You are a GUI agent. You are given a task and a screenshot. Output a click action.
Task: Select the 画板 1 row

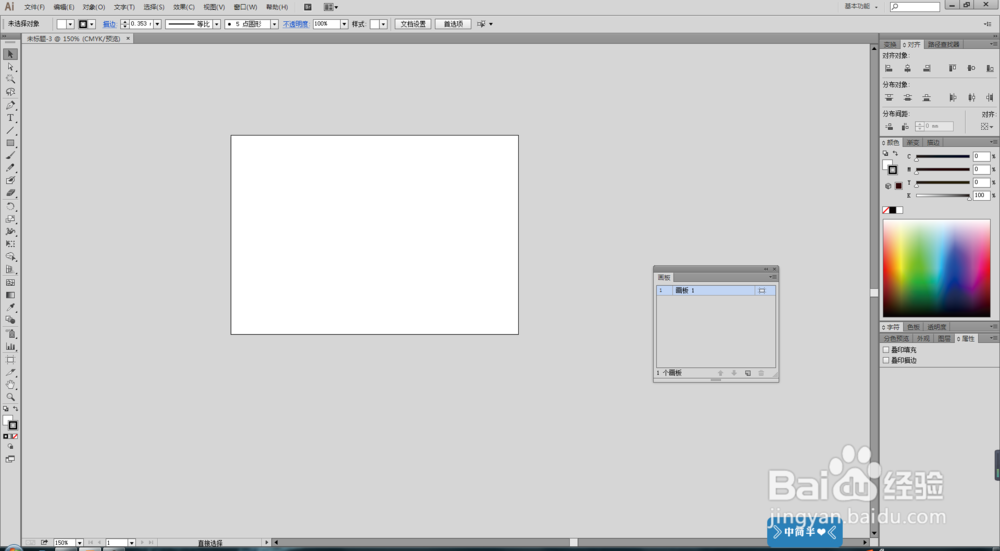point(716,290)
